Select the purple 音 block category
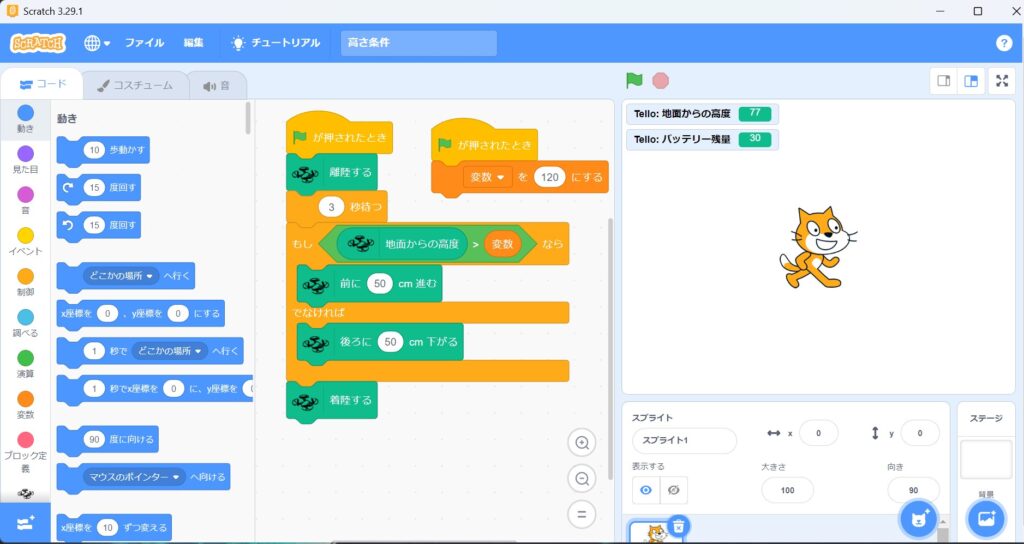This screenshot has width=1024, height=544. click(25, 201)
